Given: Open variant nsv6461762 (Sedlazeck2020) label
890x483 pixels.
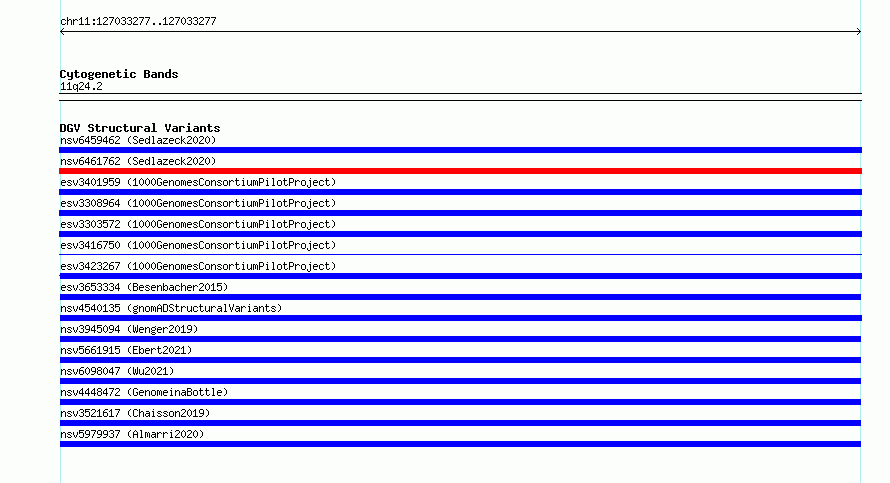Looking at the screenshot, I should [x=138, y=161].
